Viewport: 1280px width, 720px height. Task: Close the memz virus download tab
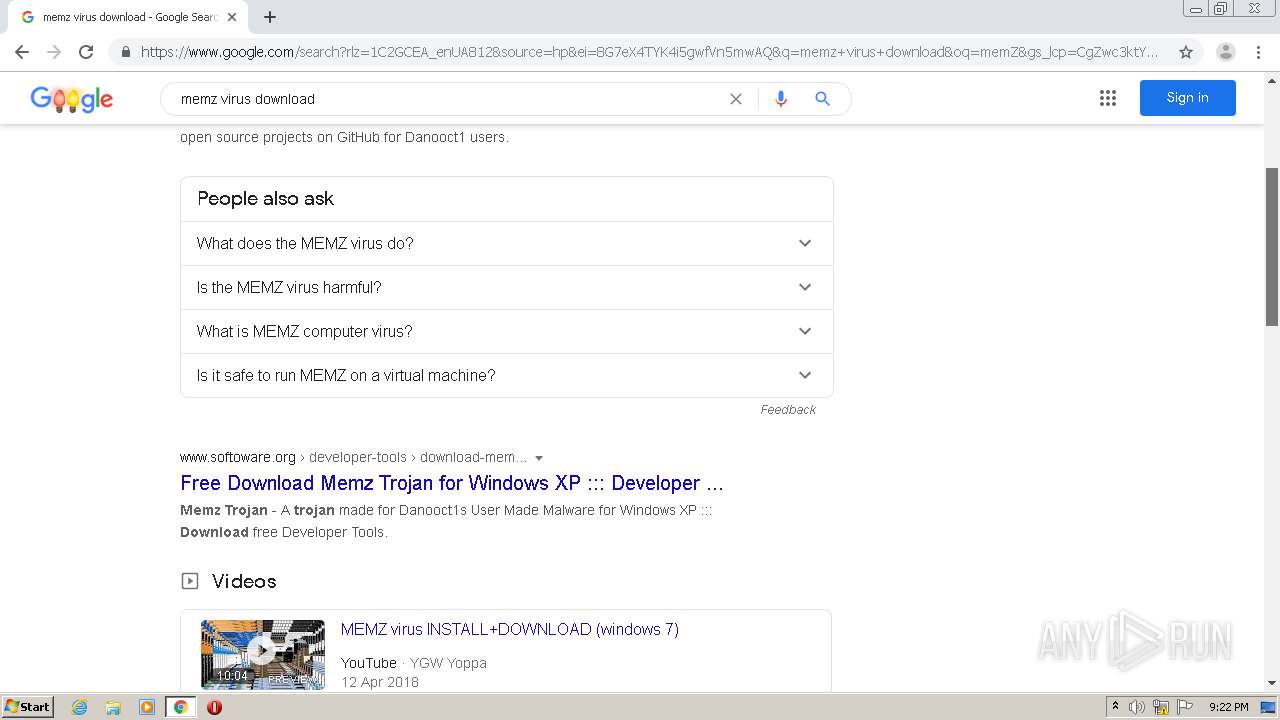[x=232, y=17]
